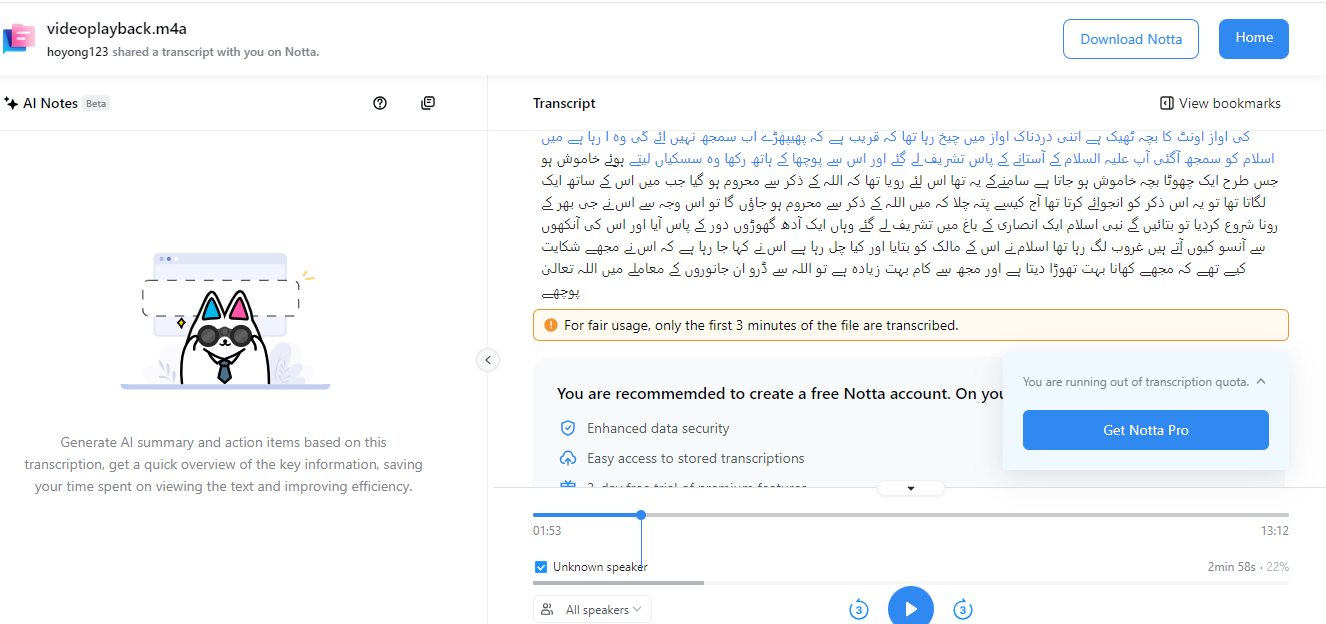Rewind 3 seconds

[858, 609]
